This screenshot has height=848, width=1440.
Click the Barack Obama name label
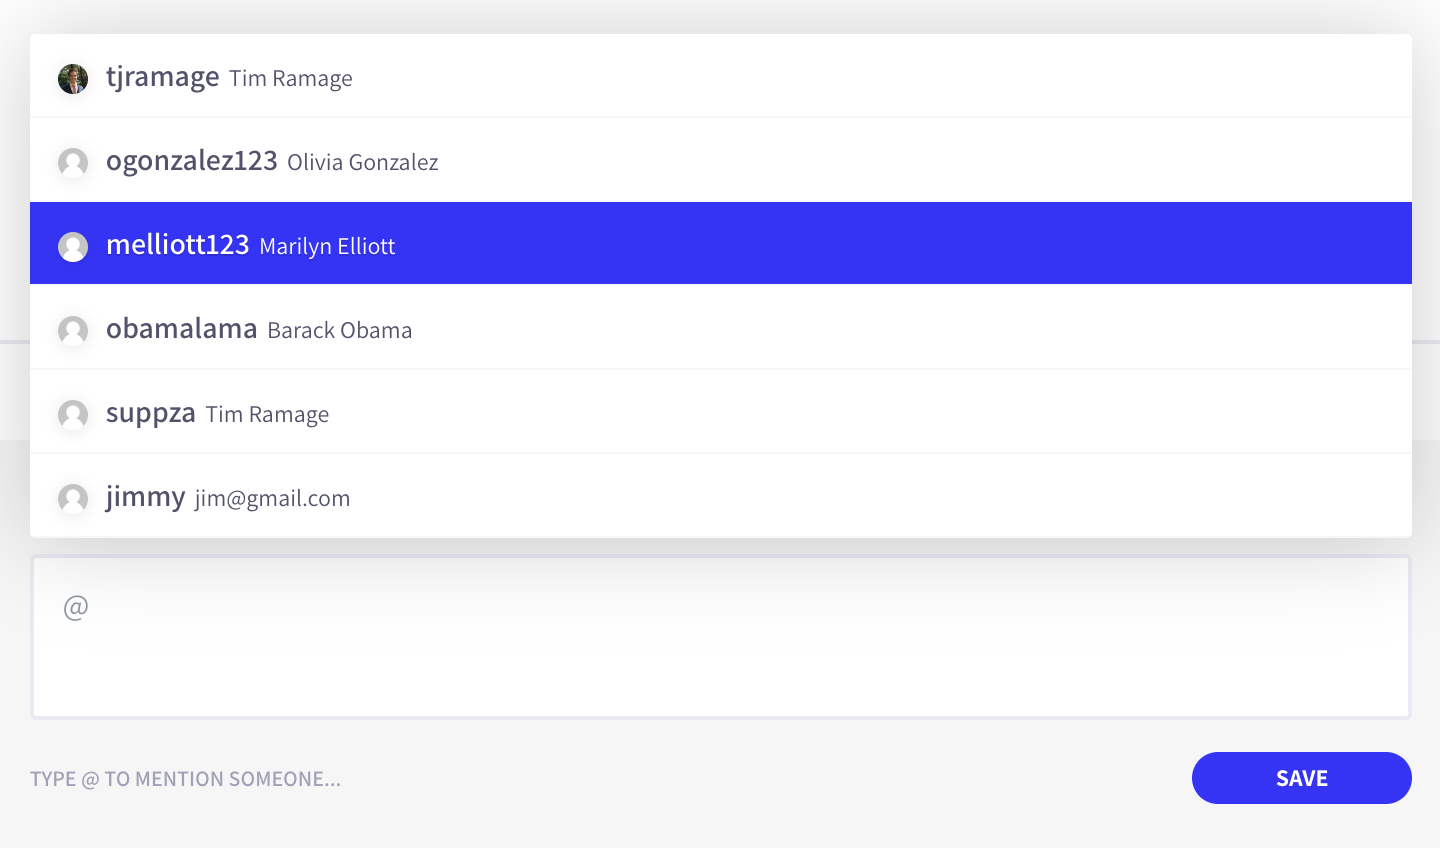click(340, 330)
